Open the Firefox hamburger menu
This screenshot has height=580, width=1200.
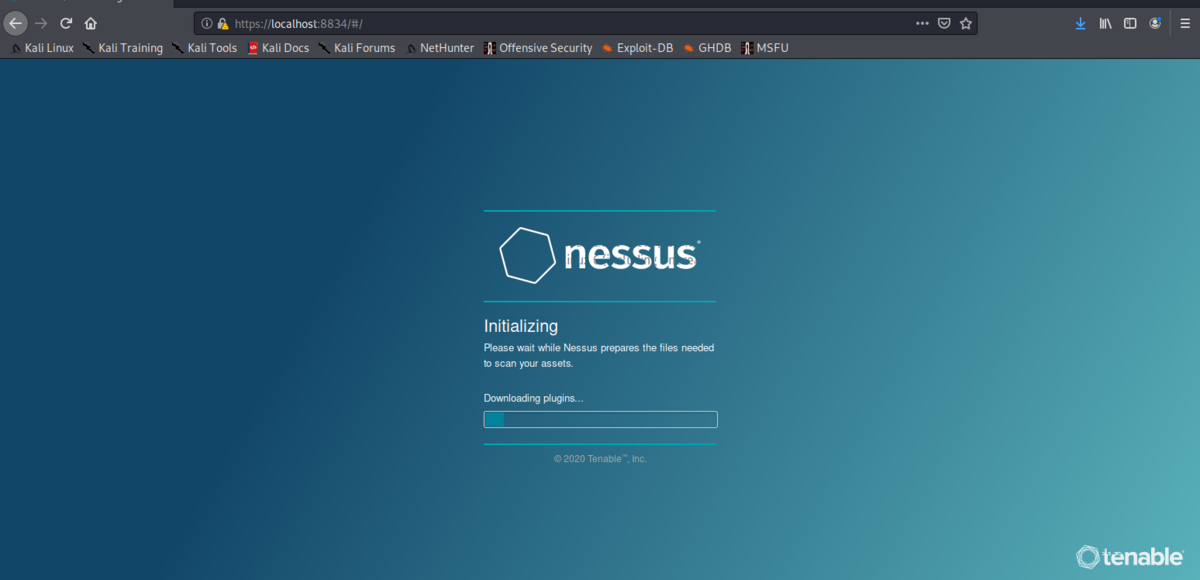(x=1185, y=23)
